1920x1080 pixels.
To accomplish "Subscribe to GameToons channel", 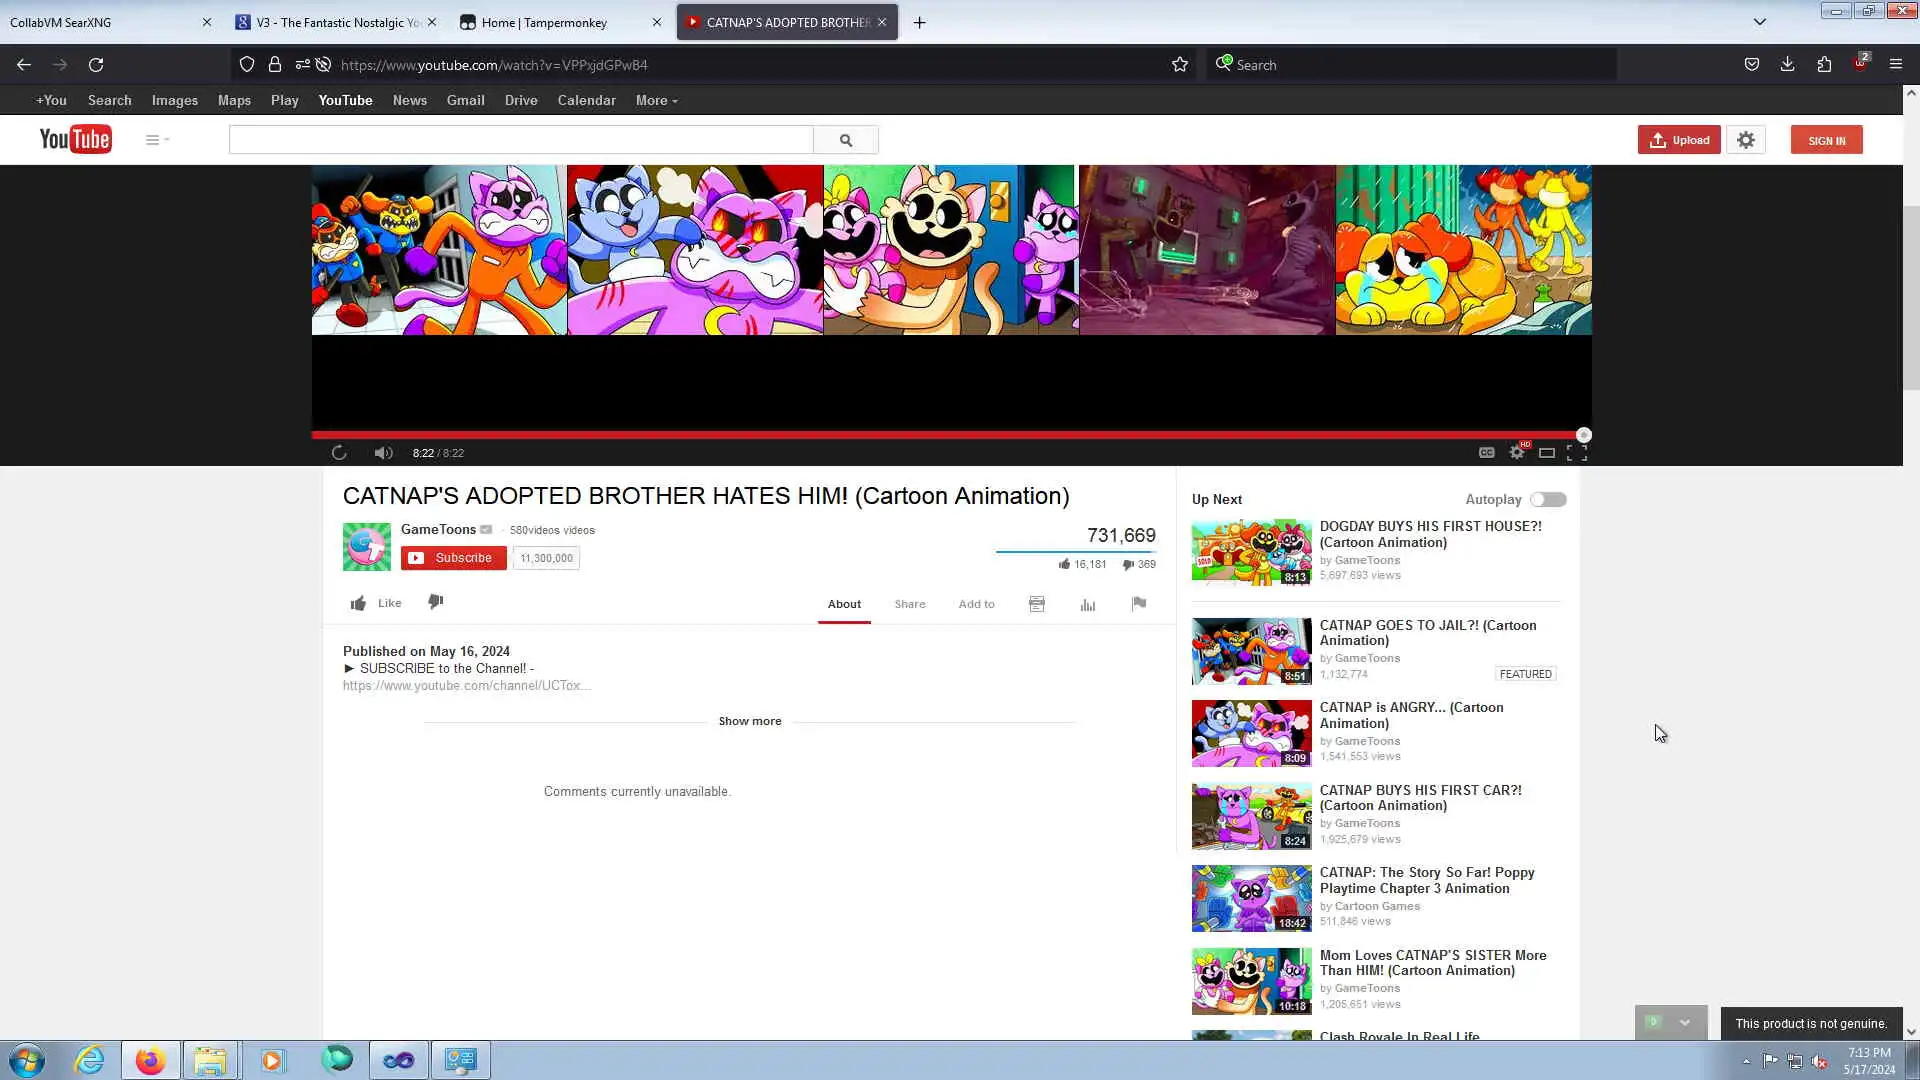I will (453, 558).
